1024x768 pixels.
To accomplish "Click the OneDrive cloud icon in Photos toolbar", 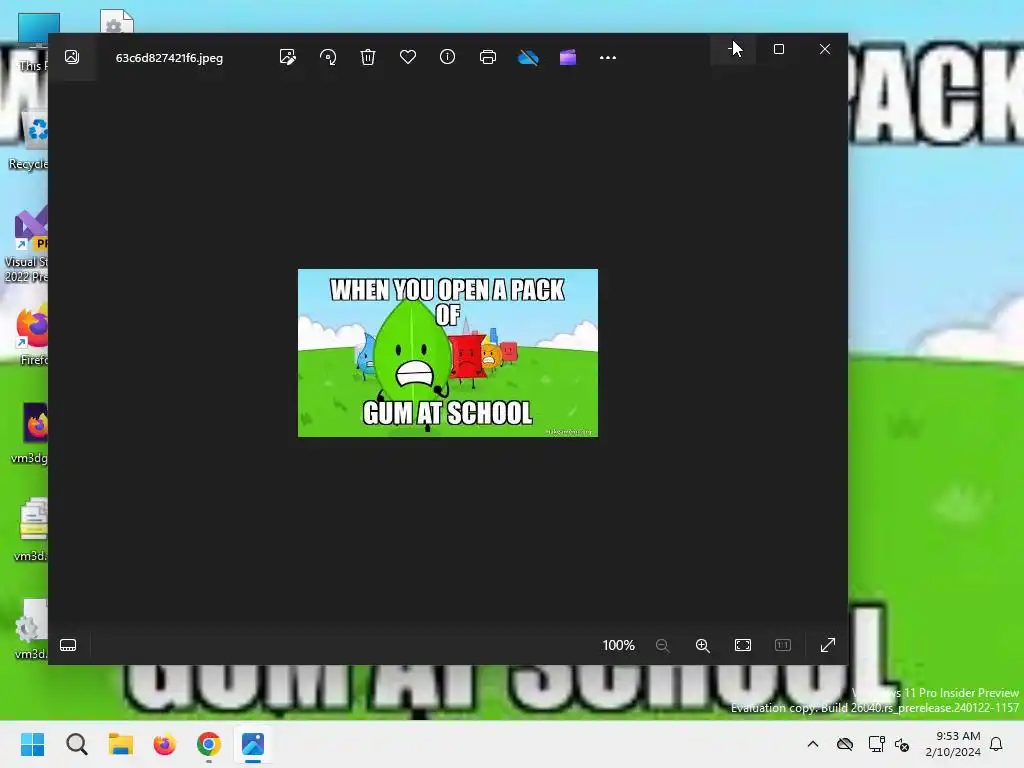I will [x=528, y=57].
